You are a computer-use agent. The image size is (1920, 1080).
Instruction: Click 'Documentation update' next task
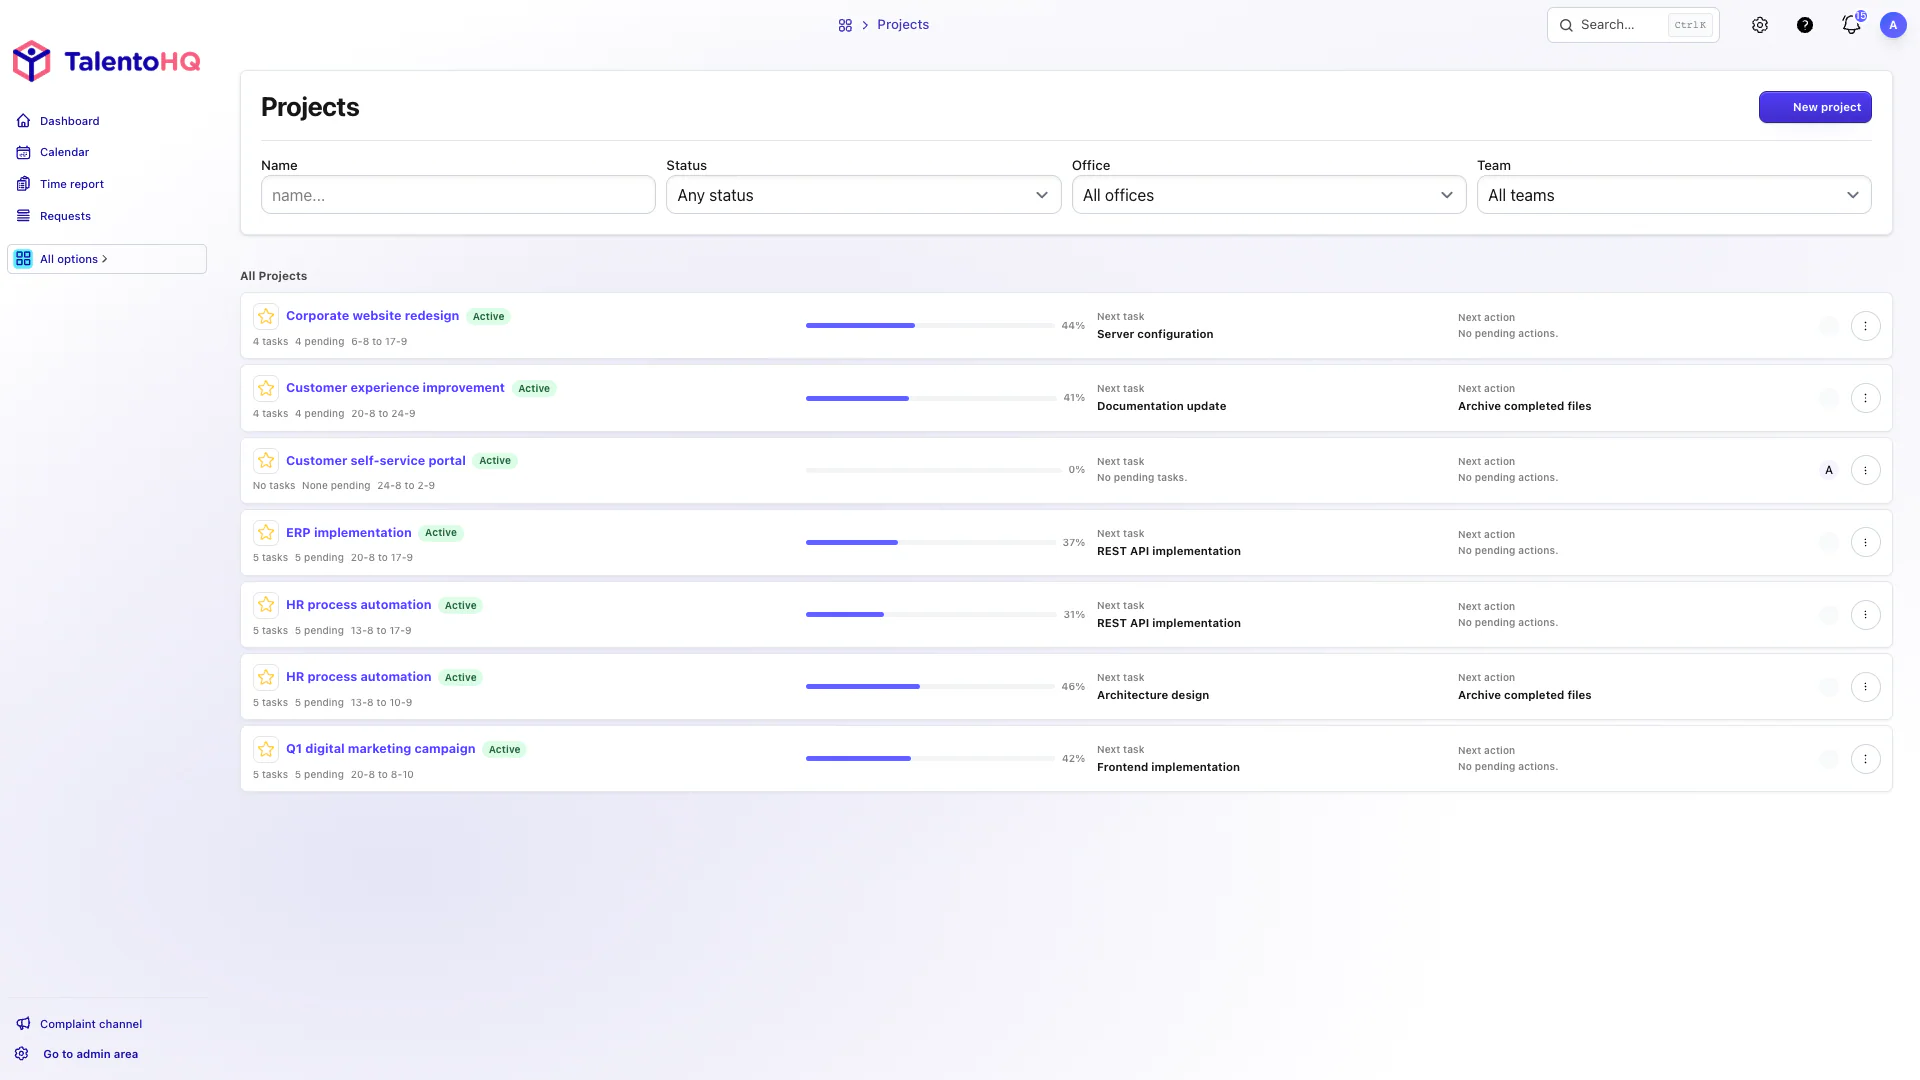point(1161,406)
